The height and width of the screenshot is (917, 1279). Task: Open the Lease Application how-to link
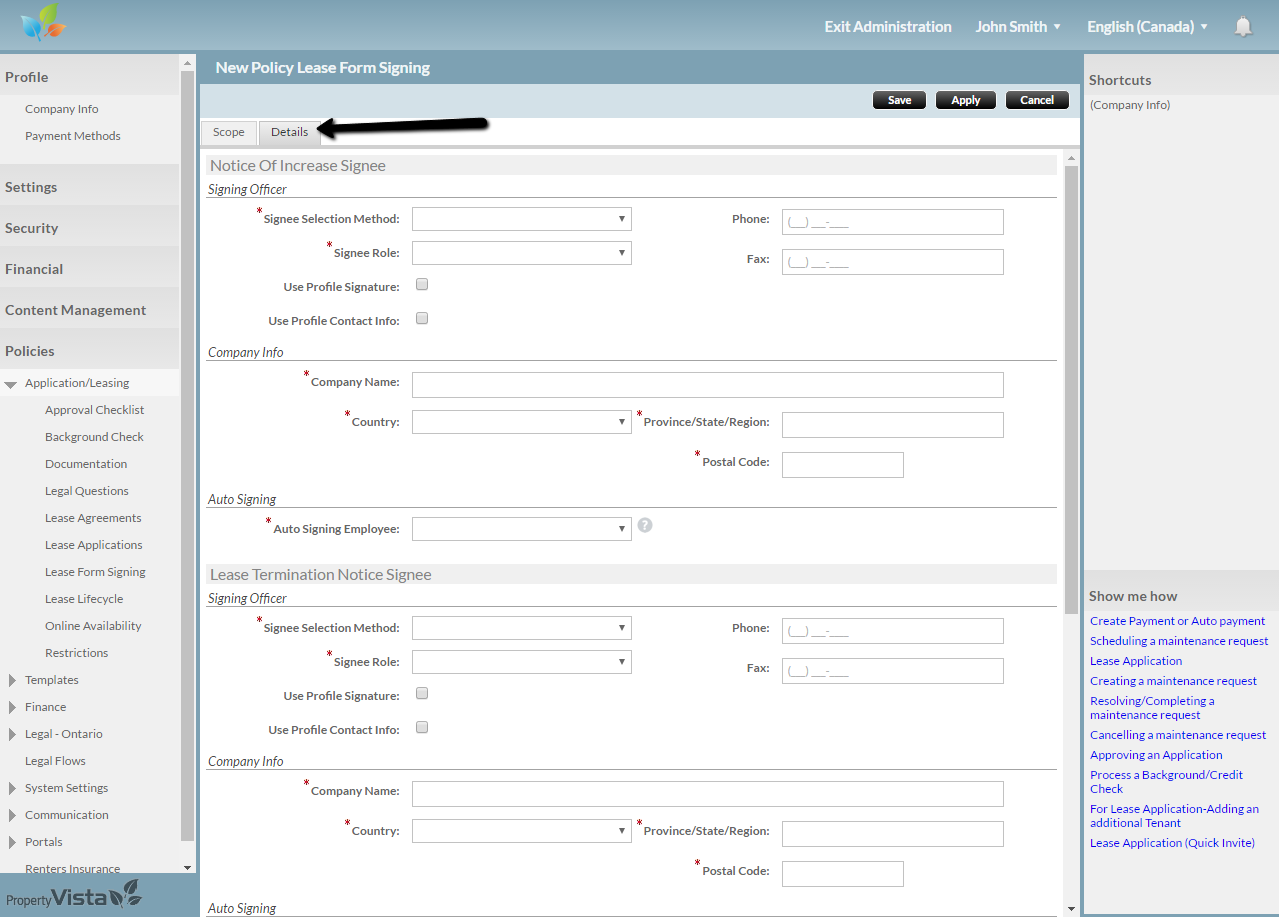pyautogui.click(x=1136, y=661)
